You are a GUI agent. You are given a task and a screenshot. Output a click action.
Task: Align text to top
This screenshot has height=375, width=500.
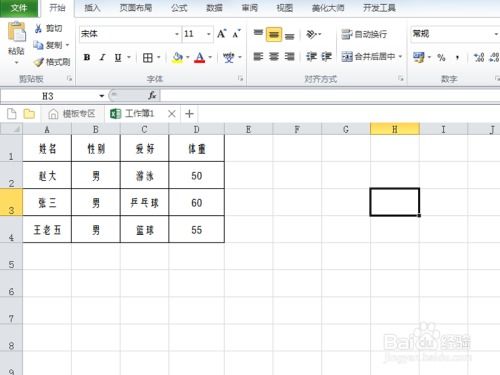258,34
